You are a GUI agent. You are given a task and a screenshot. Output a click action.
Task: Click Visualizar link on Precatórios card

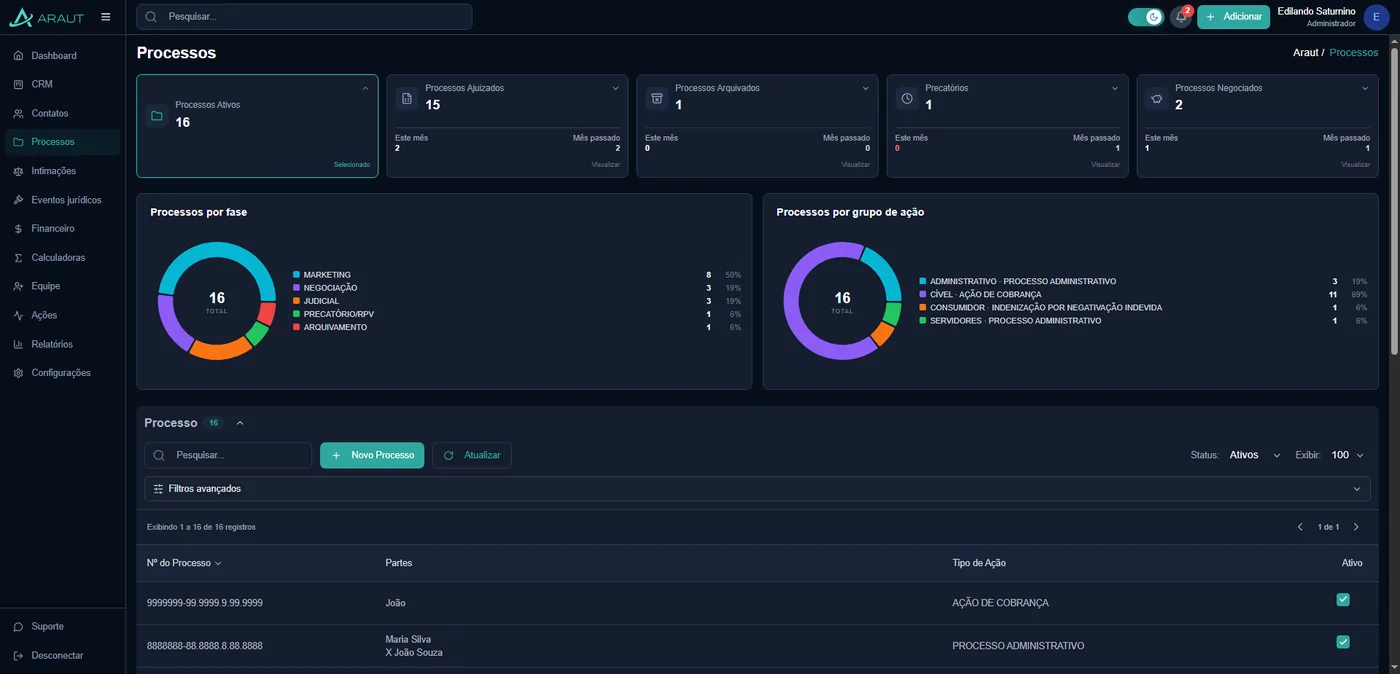tap(1105, 165)
